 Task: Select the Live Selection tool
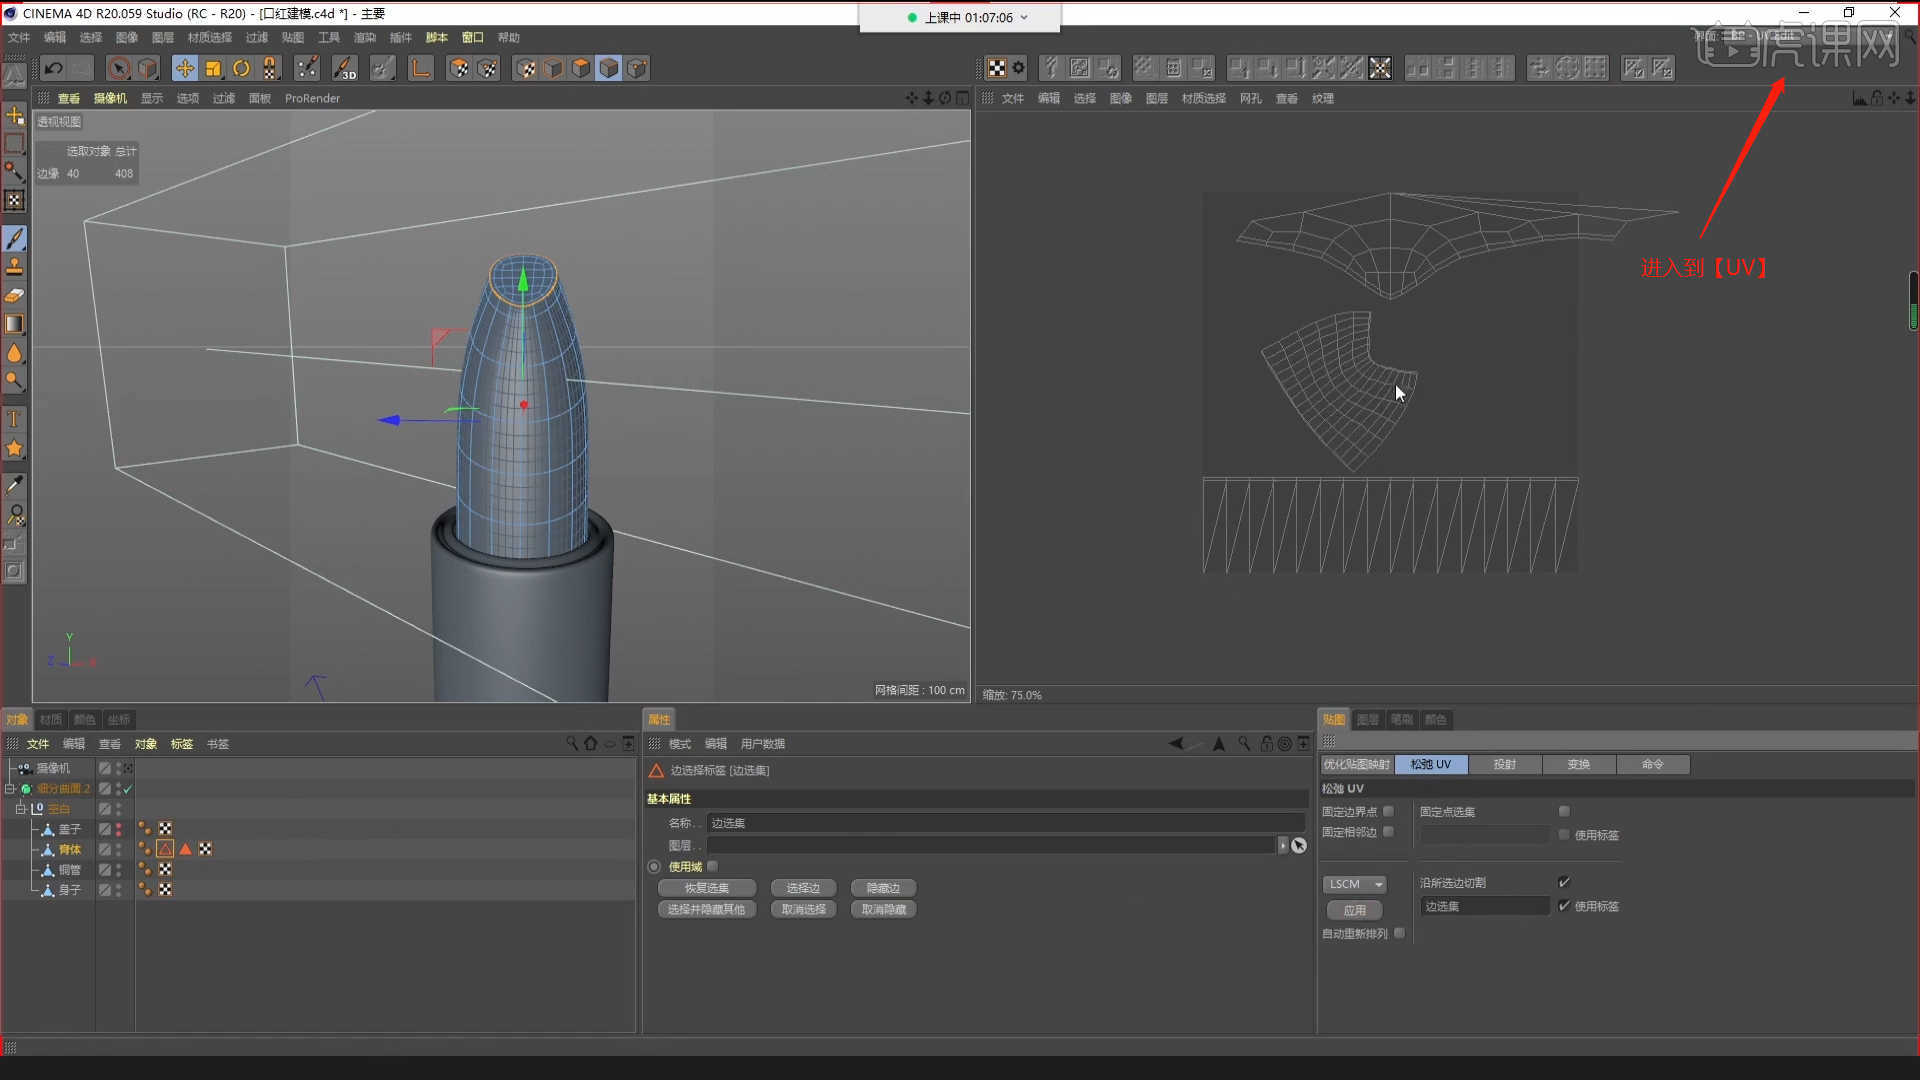119,68
